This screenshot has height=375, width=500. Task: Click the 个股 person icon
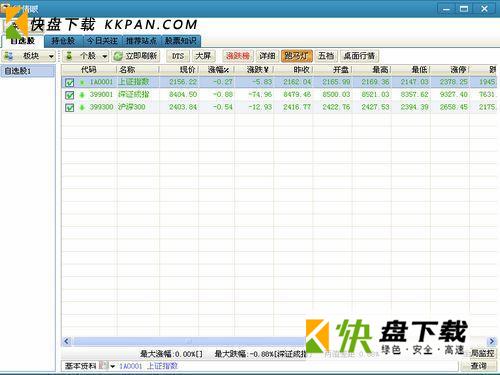coord(69,56)
